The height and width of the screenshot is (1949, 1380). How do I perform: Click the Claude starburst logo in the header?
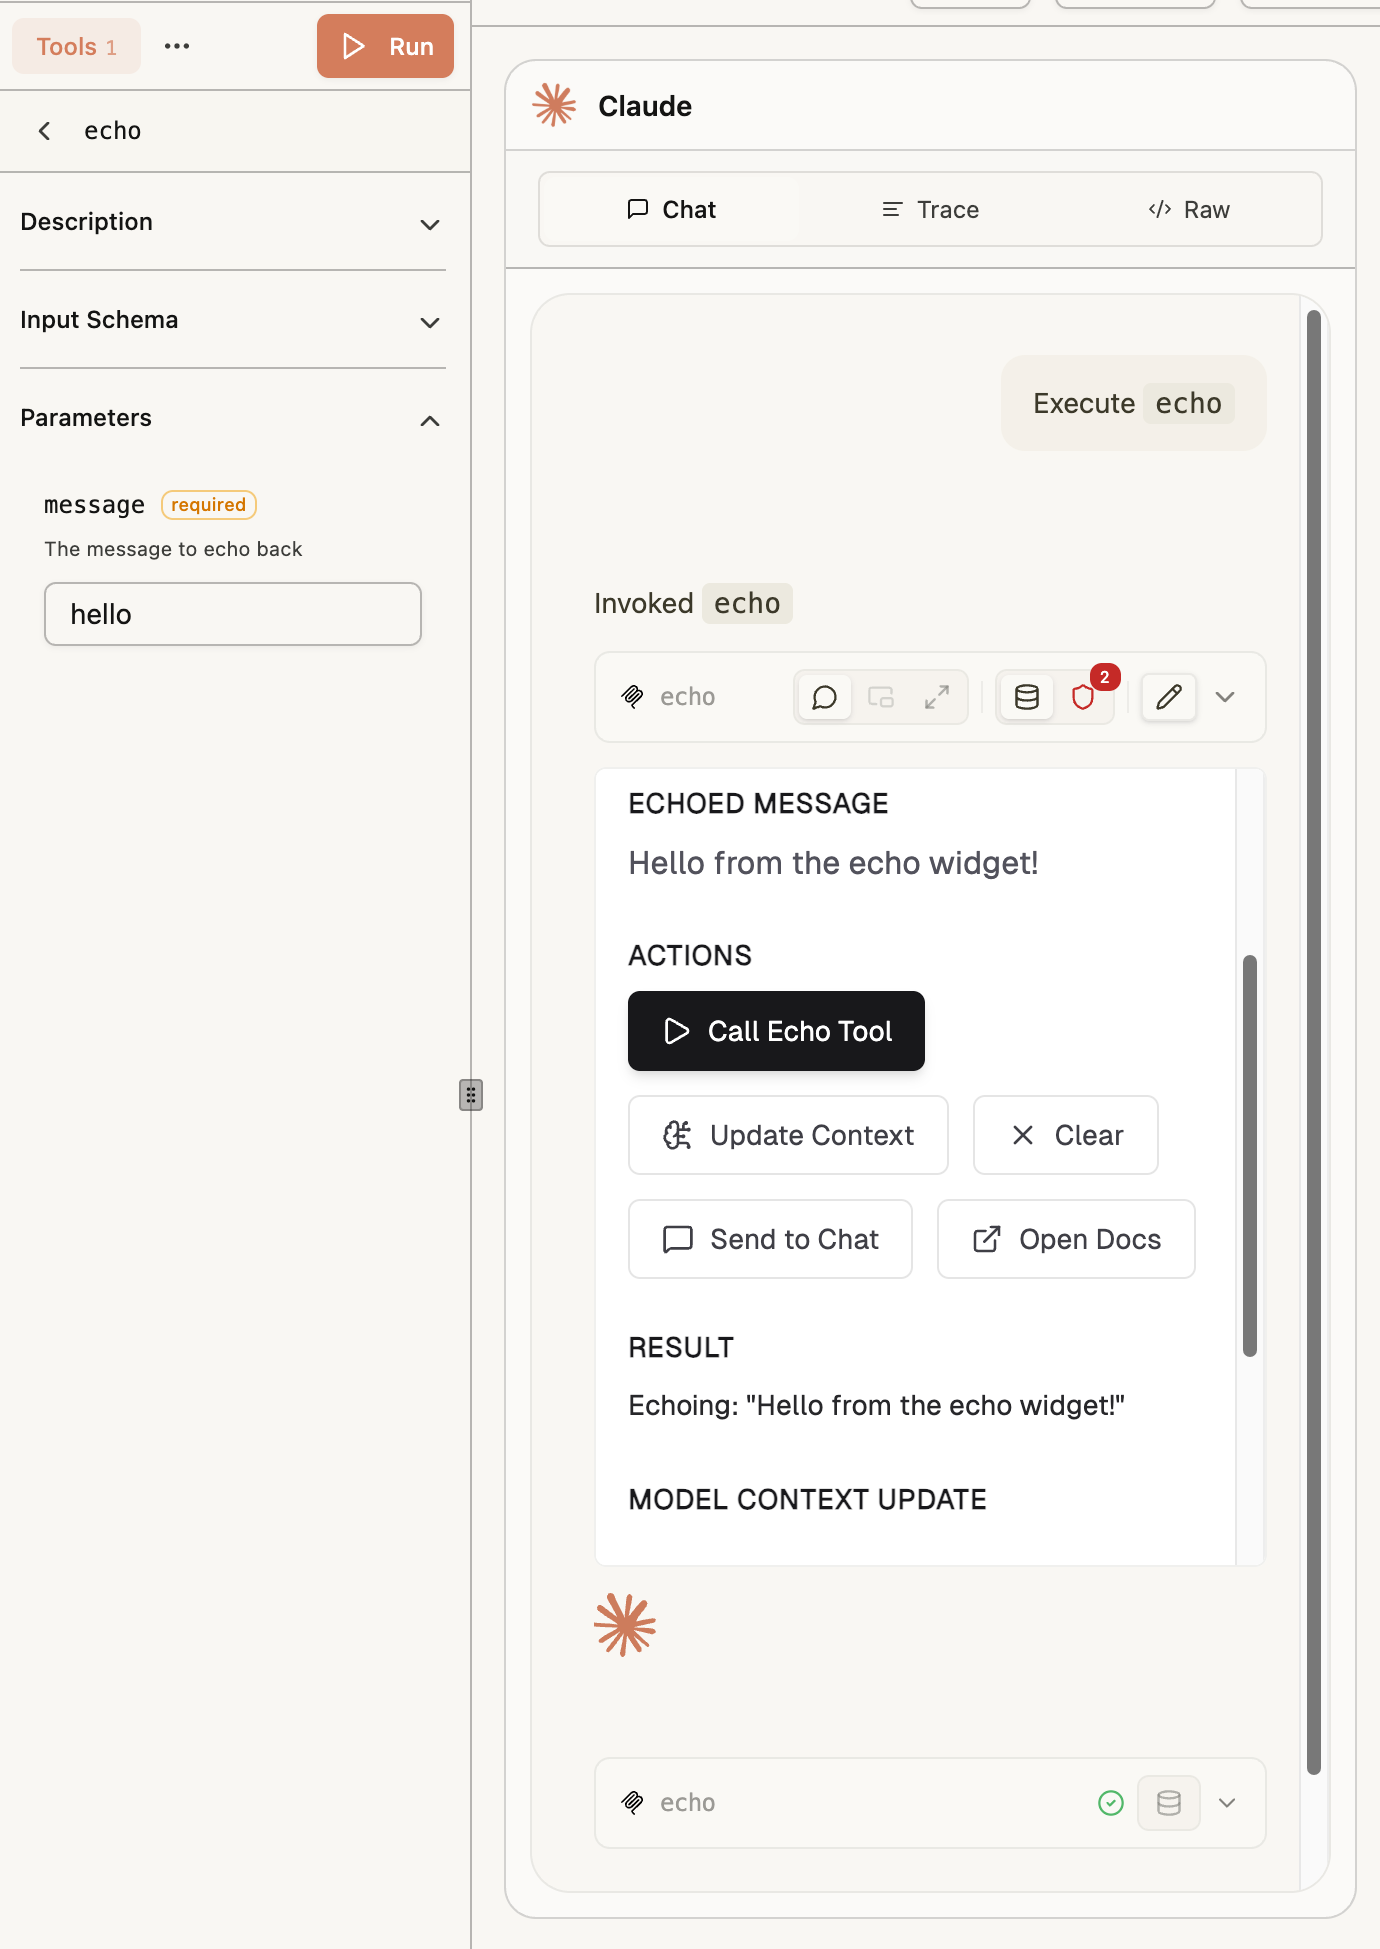point(555,105)
